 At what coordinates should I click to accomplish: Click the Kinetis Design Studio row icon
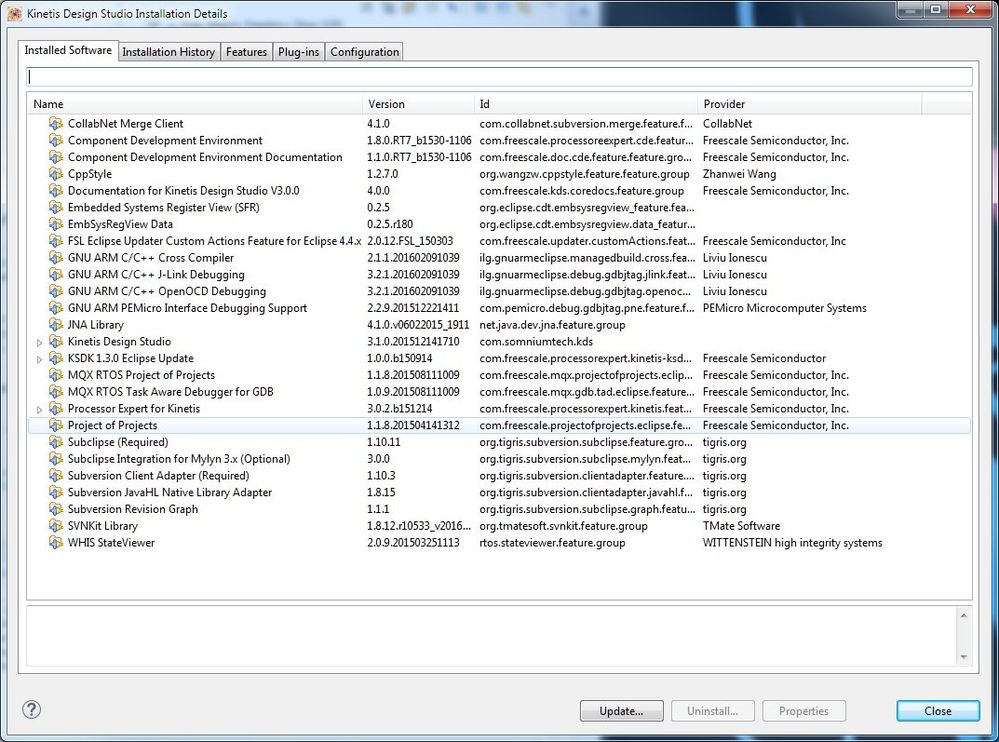click(56, 341)
